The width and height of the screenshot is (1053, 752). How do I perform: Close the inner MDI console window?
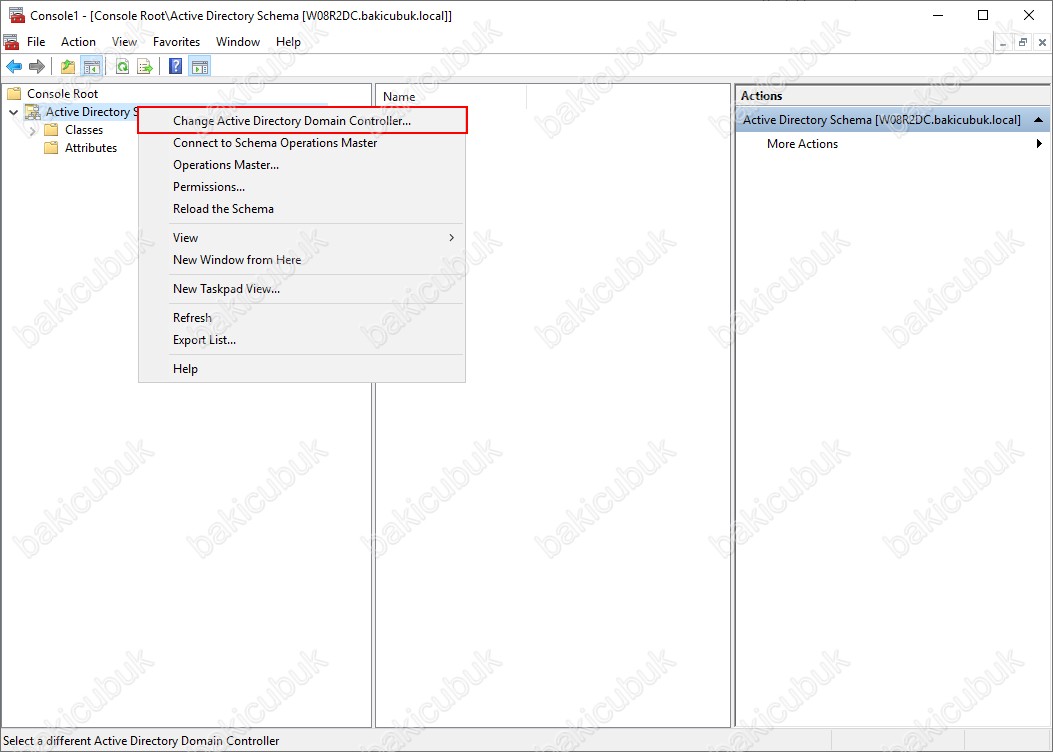pyautogui.click(x=1042, y=42)
